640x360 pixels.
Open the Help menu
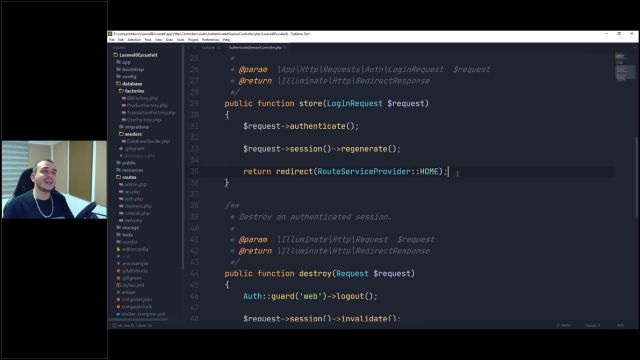(x=226, y=40)
